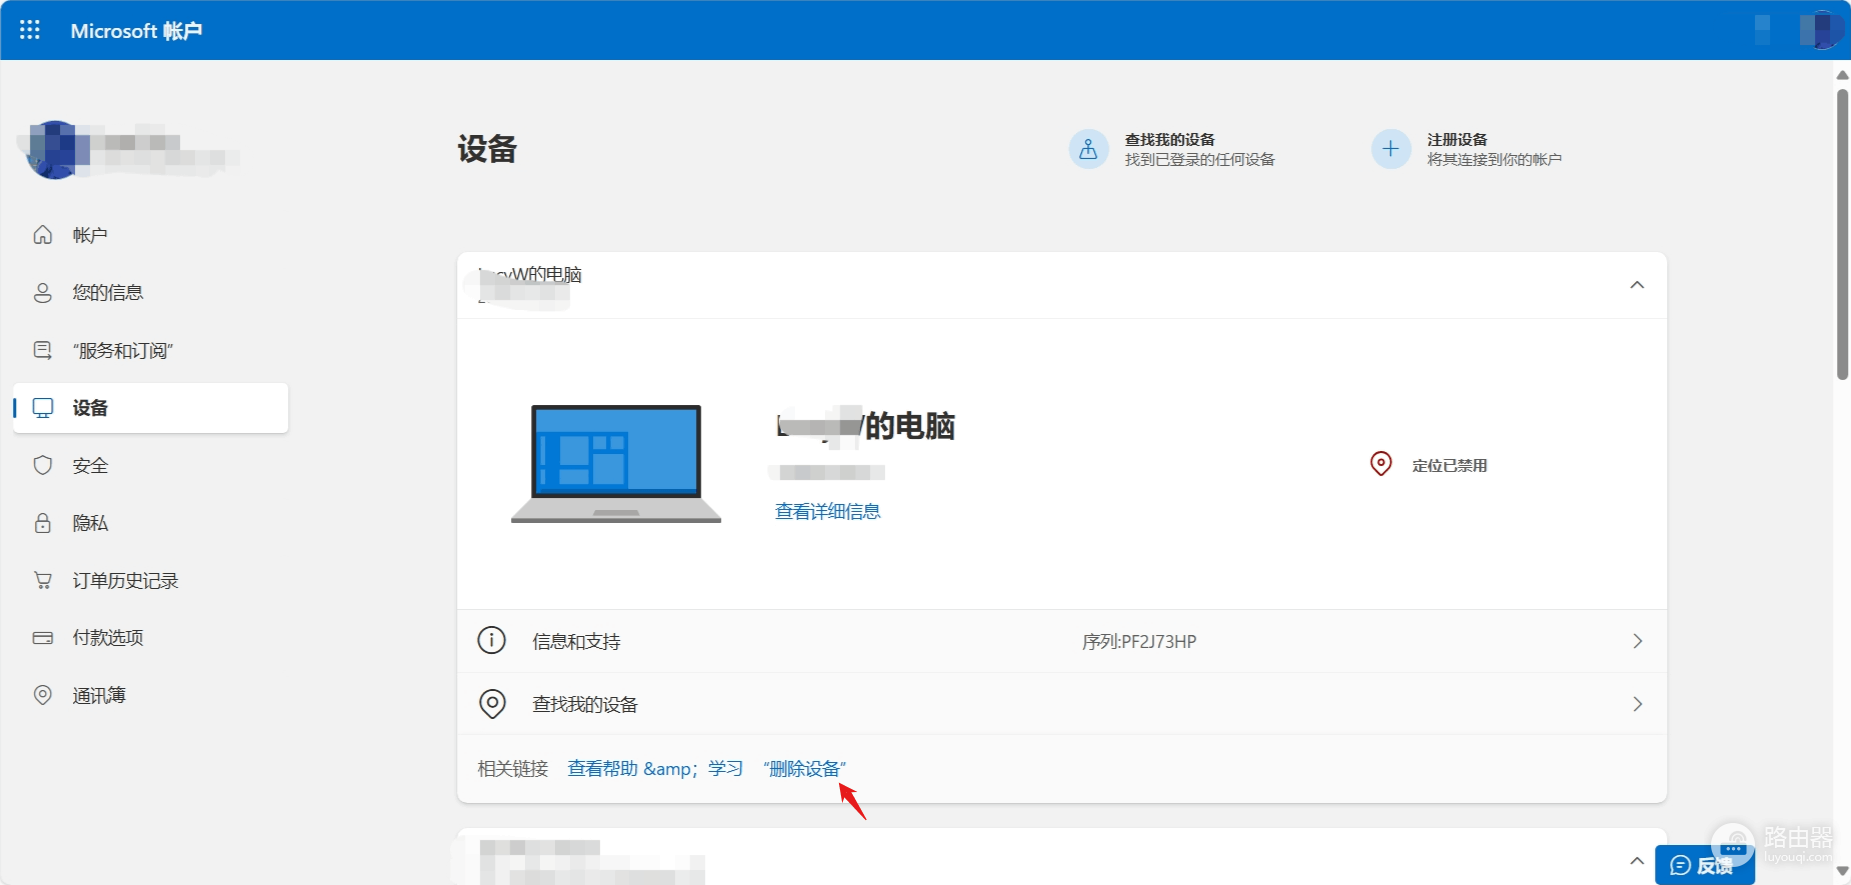The width and height of the screenshot is (1851, 885).
Task: Click the location icon beside 通讯簿
Action: (43, 695)
